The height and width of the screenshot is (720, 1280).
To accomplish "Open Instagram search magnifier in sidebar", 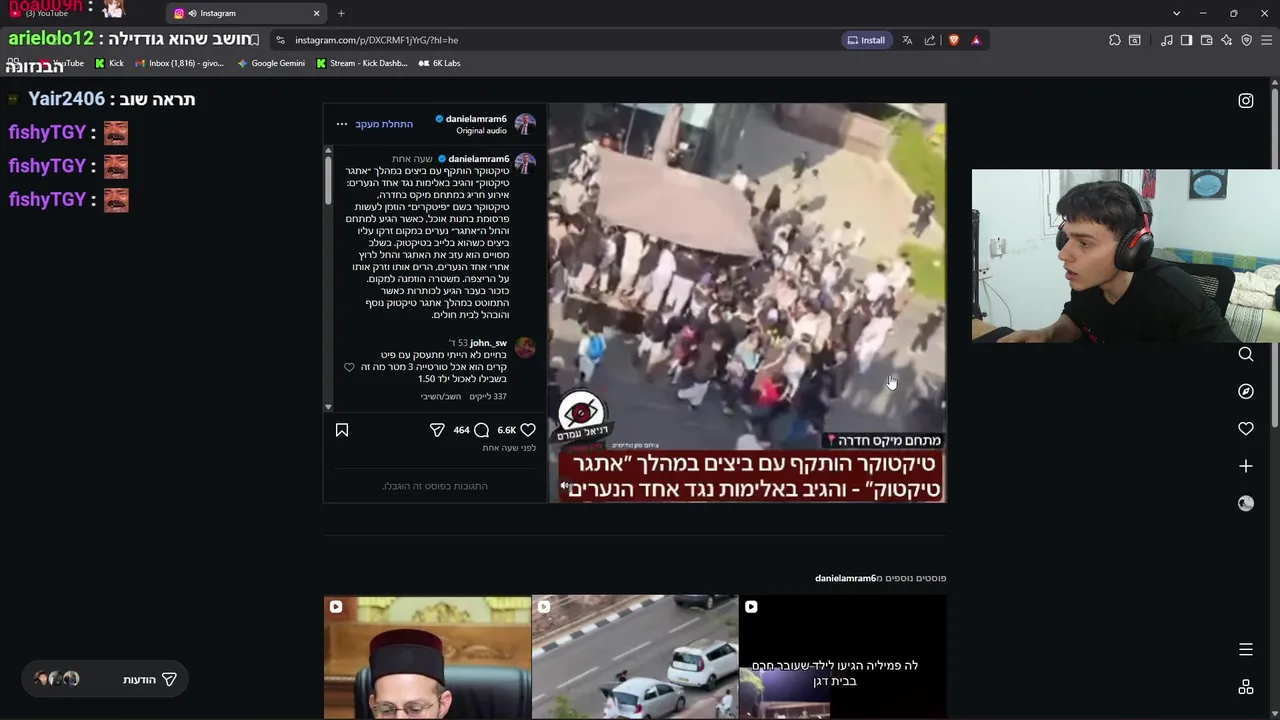I will [x=1246, y=354].
